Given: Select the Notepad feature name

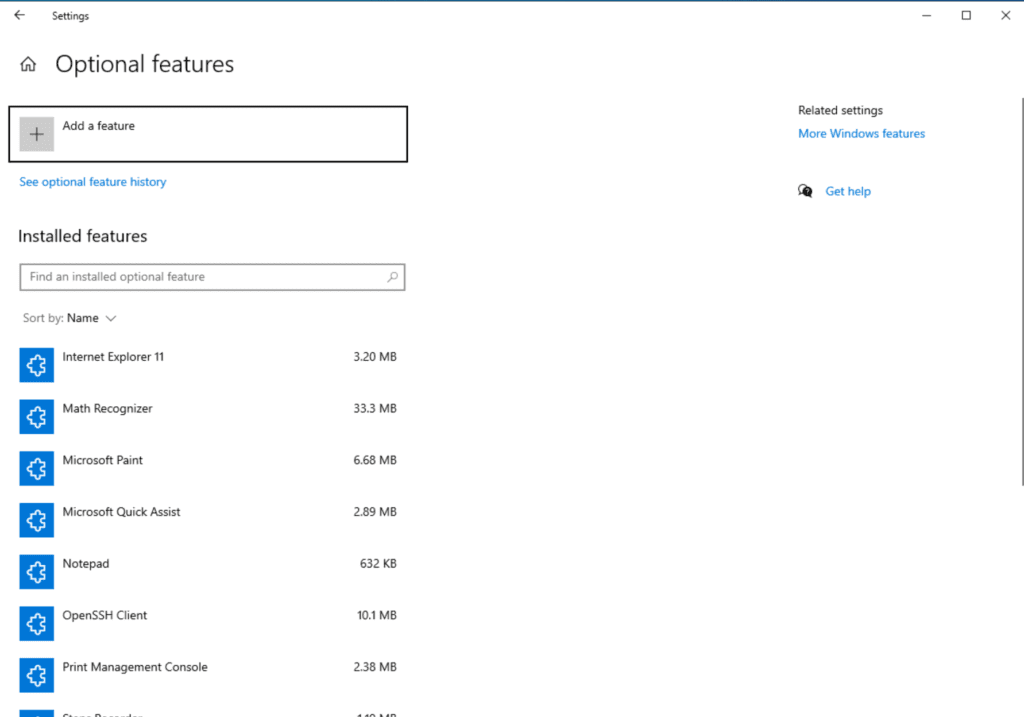Looking at the screenshot, I should click(86, 564).
